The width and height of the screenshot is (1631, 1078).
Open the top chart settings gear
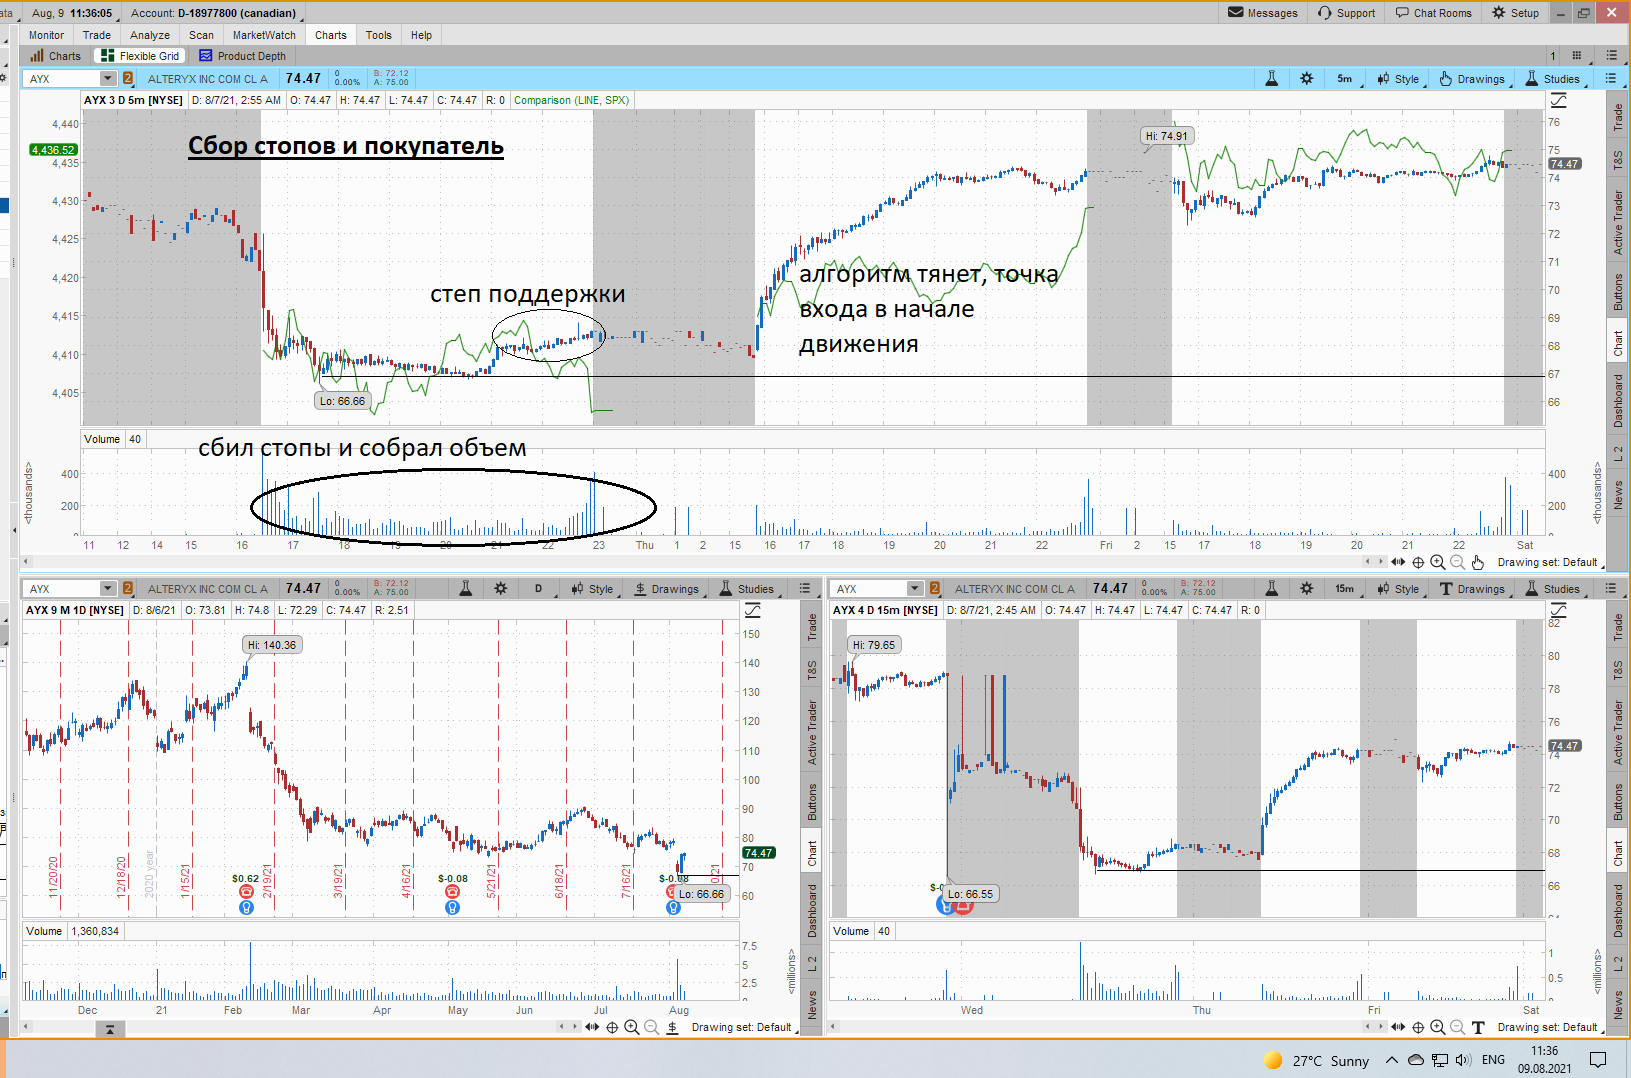(x=1306, y=79)
